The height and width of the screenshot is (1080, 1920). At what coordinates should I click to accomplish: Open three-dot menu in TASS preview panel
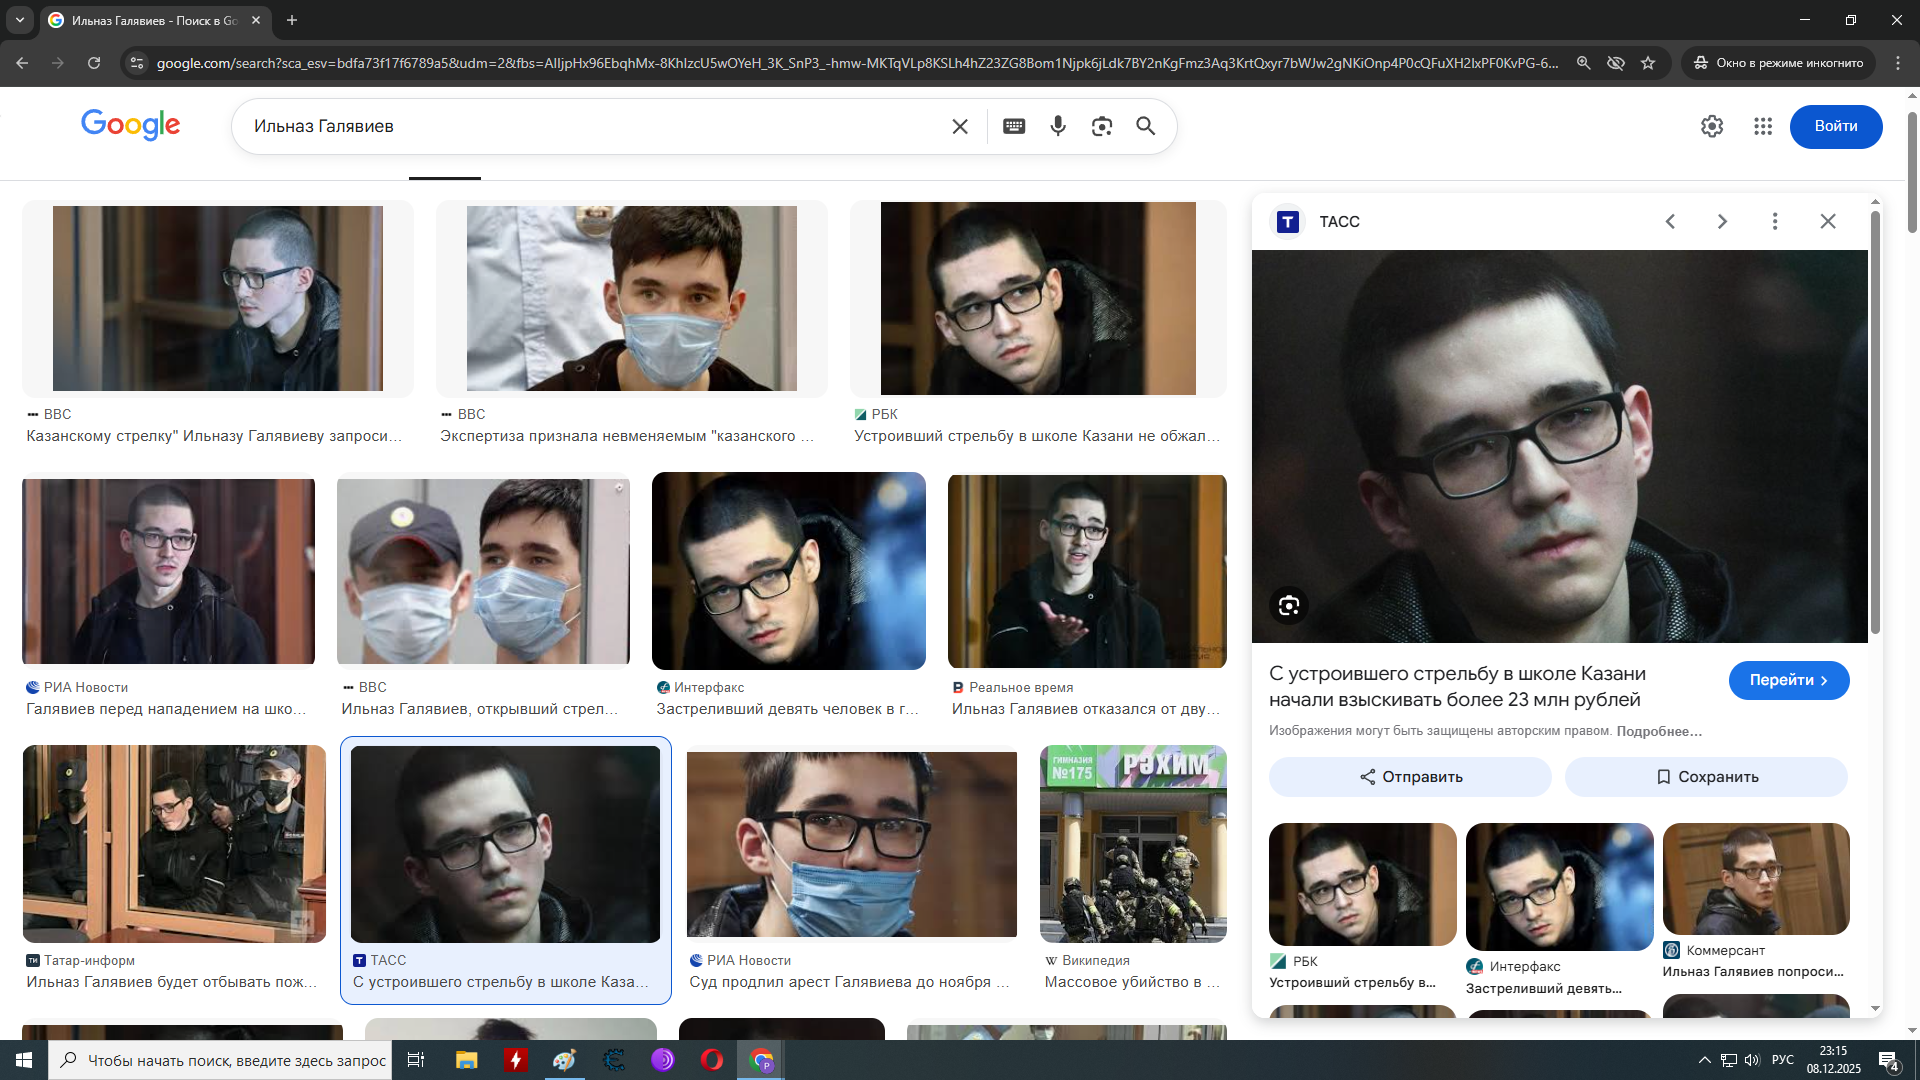point(1775,221)
